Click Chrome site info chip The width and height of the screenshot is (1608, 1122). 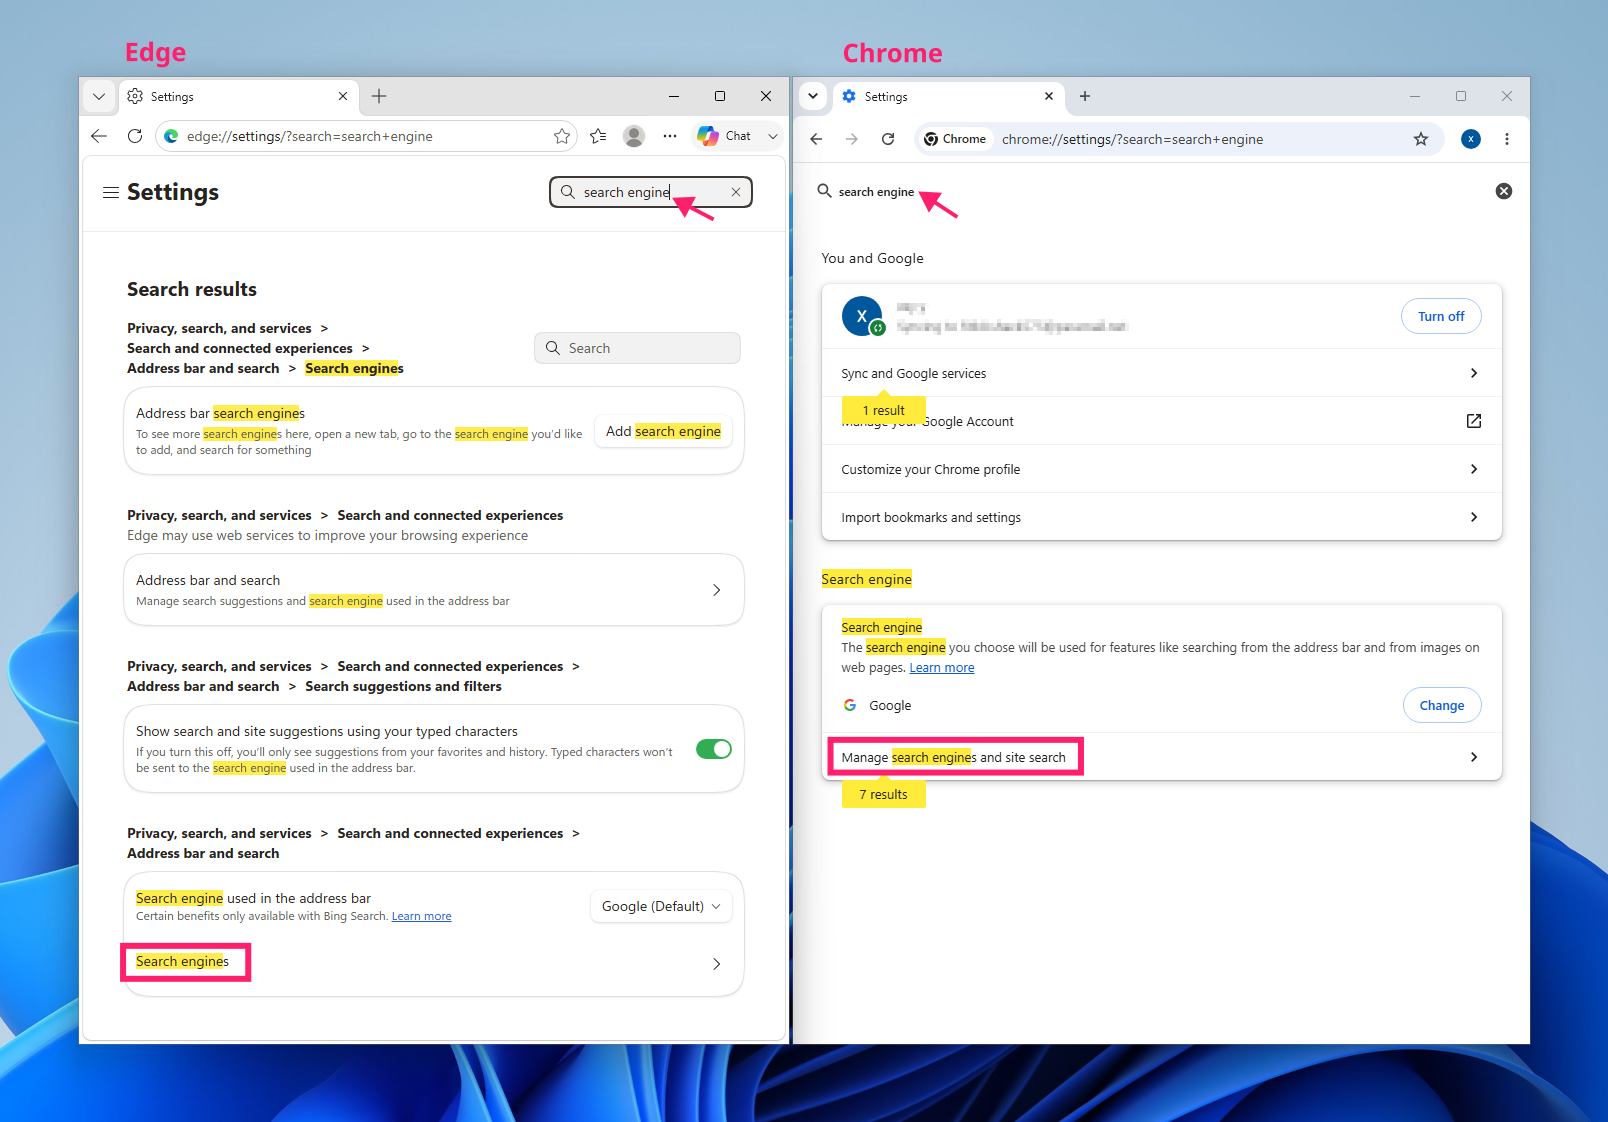[955, 139]
